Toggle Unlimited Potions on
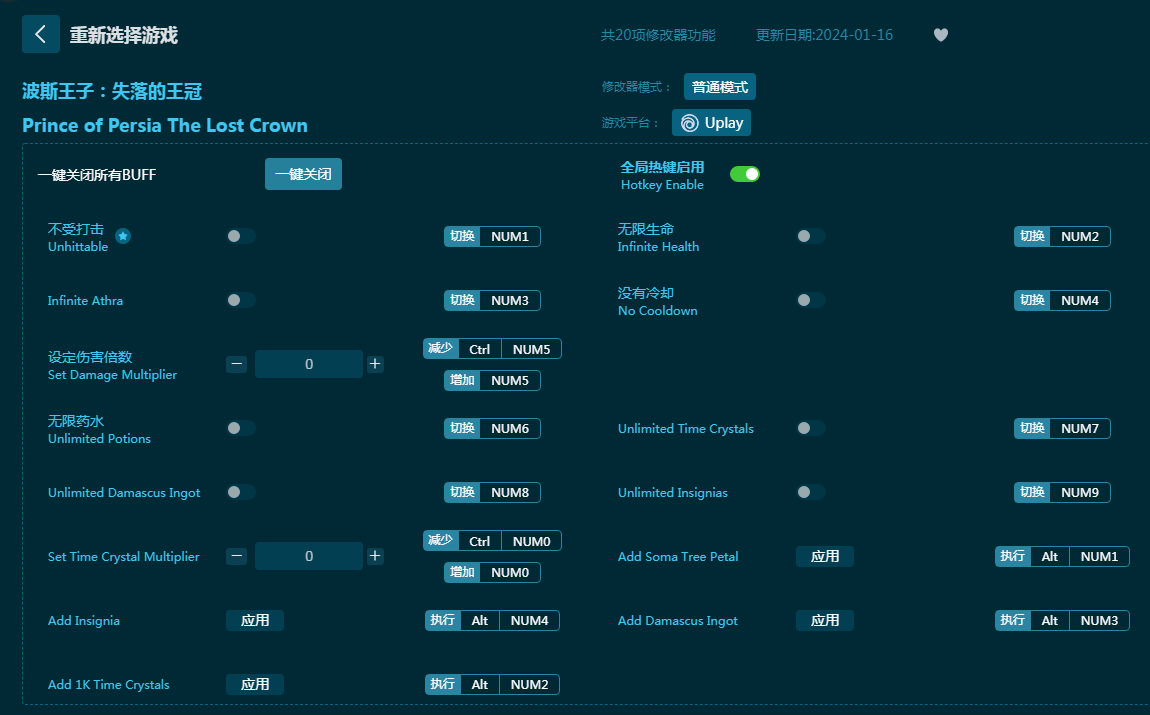Screen dimensions: 1150x715 [x=241, y=428]
